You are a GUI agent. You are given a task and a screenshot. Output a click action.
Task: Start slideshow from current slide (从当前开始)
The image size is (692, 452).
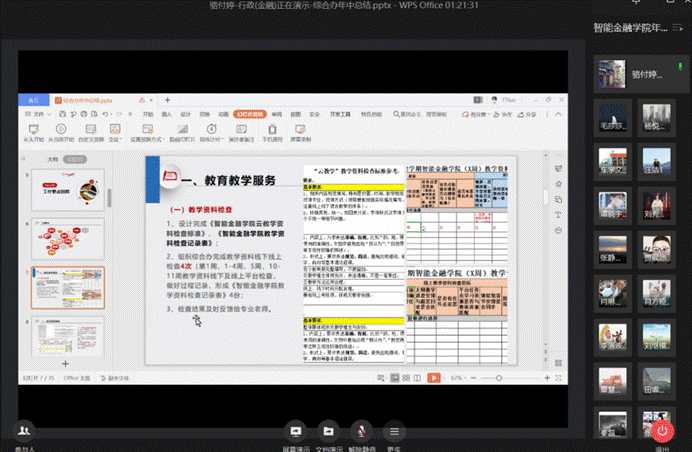coord(60,132)
